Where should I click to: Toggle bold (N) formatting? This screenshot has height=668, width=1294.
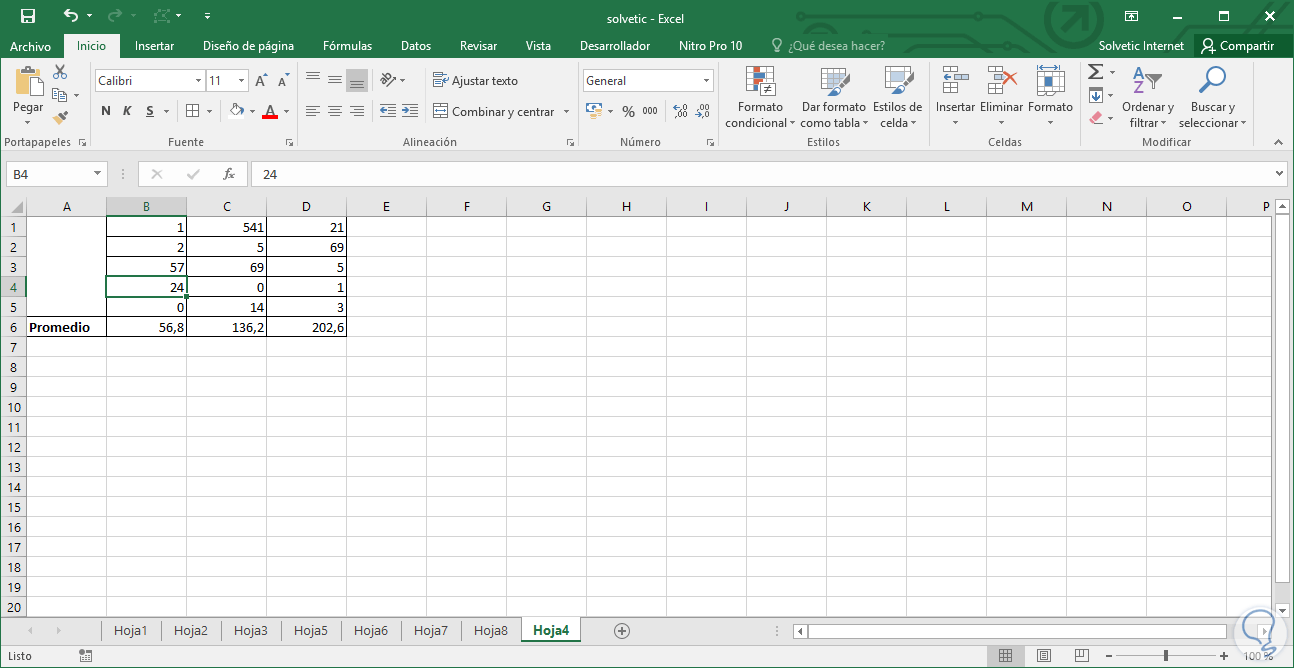[x=106, y=111]
